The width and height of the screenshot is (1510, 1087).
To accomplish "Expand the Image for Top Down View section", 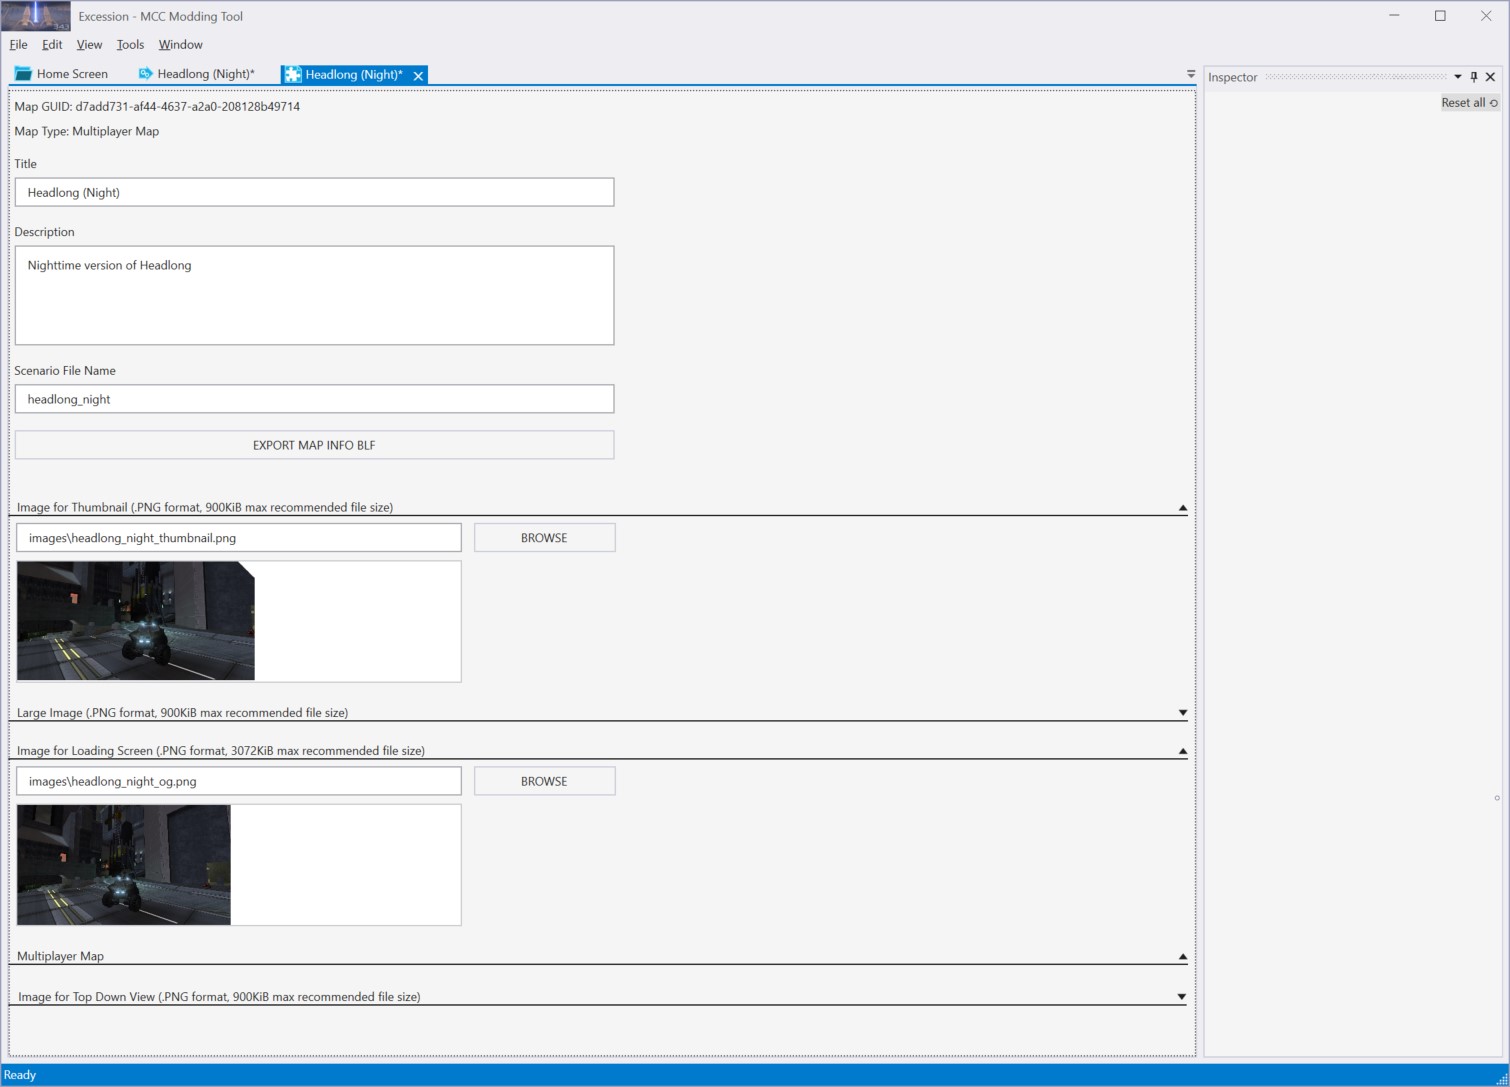I will (1181, 997).
